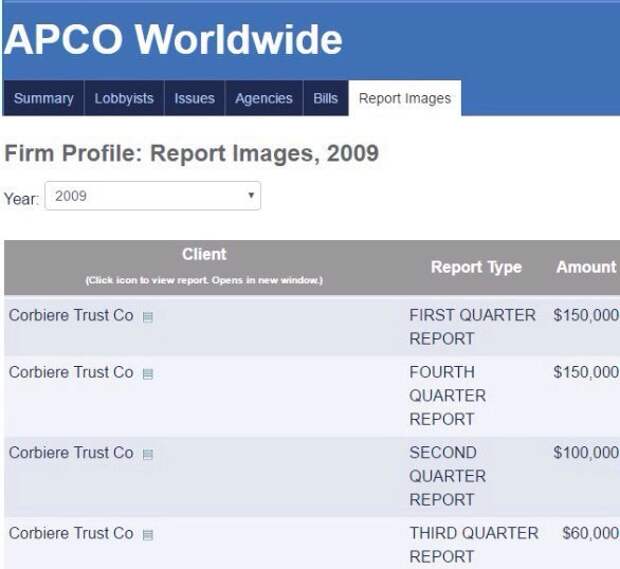Image resolution: width=620 pixels, height=569 pixels.
Task: Click the $150,000 amount in Fourth Quarter row
Action: (586, 372)
